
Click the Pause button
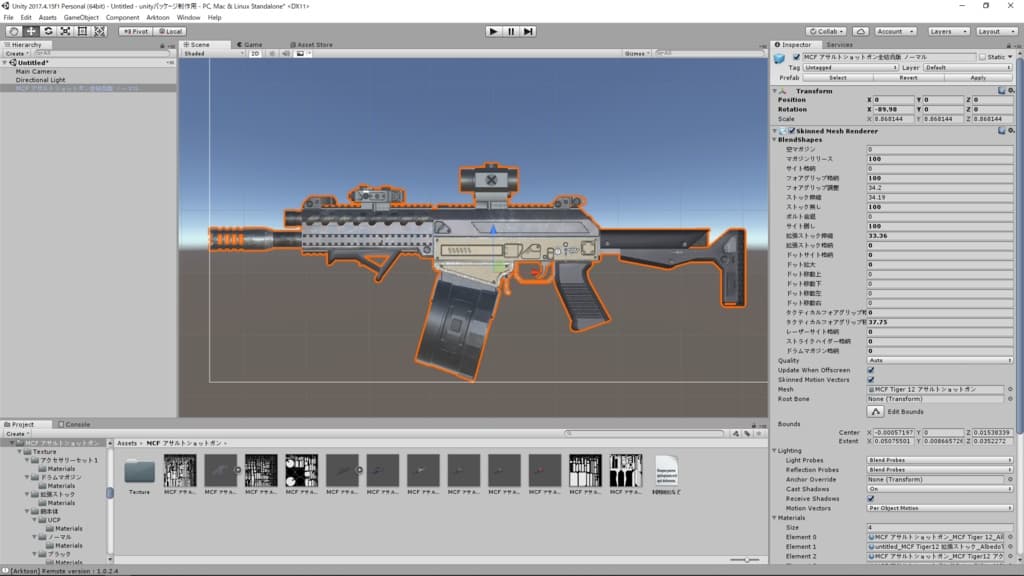511,31
